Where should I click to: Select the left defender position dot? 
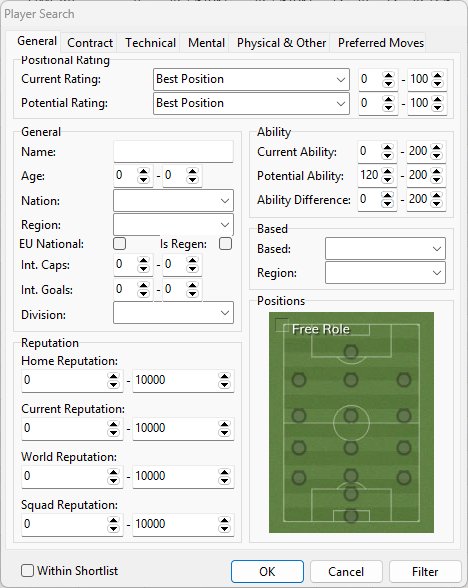click(299, 477)
